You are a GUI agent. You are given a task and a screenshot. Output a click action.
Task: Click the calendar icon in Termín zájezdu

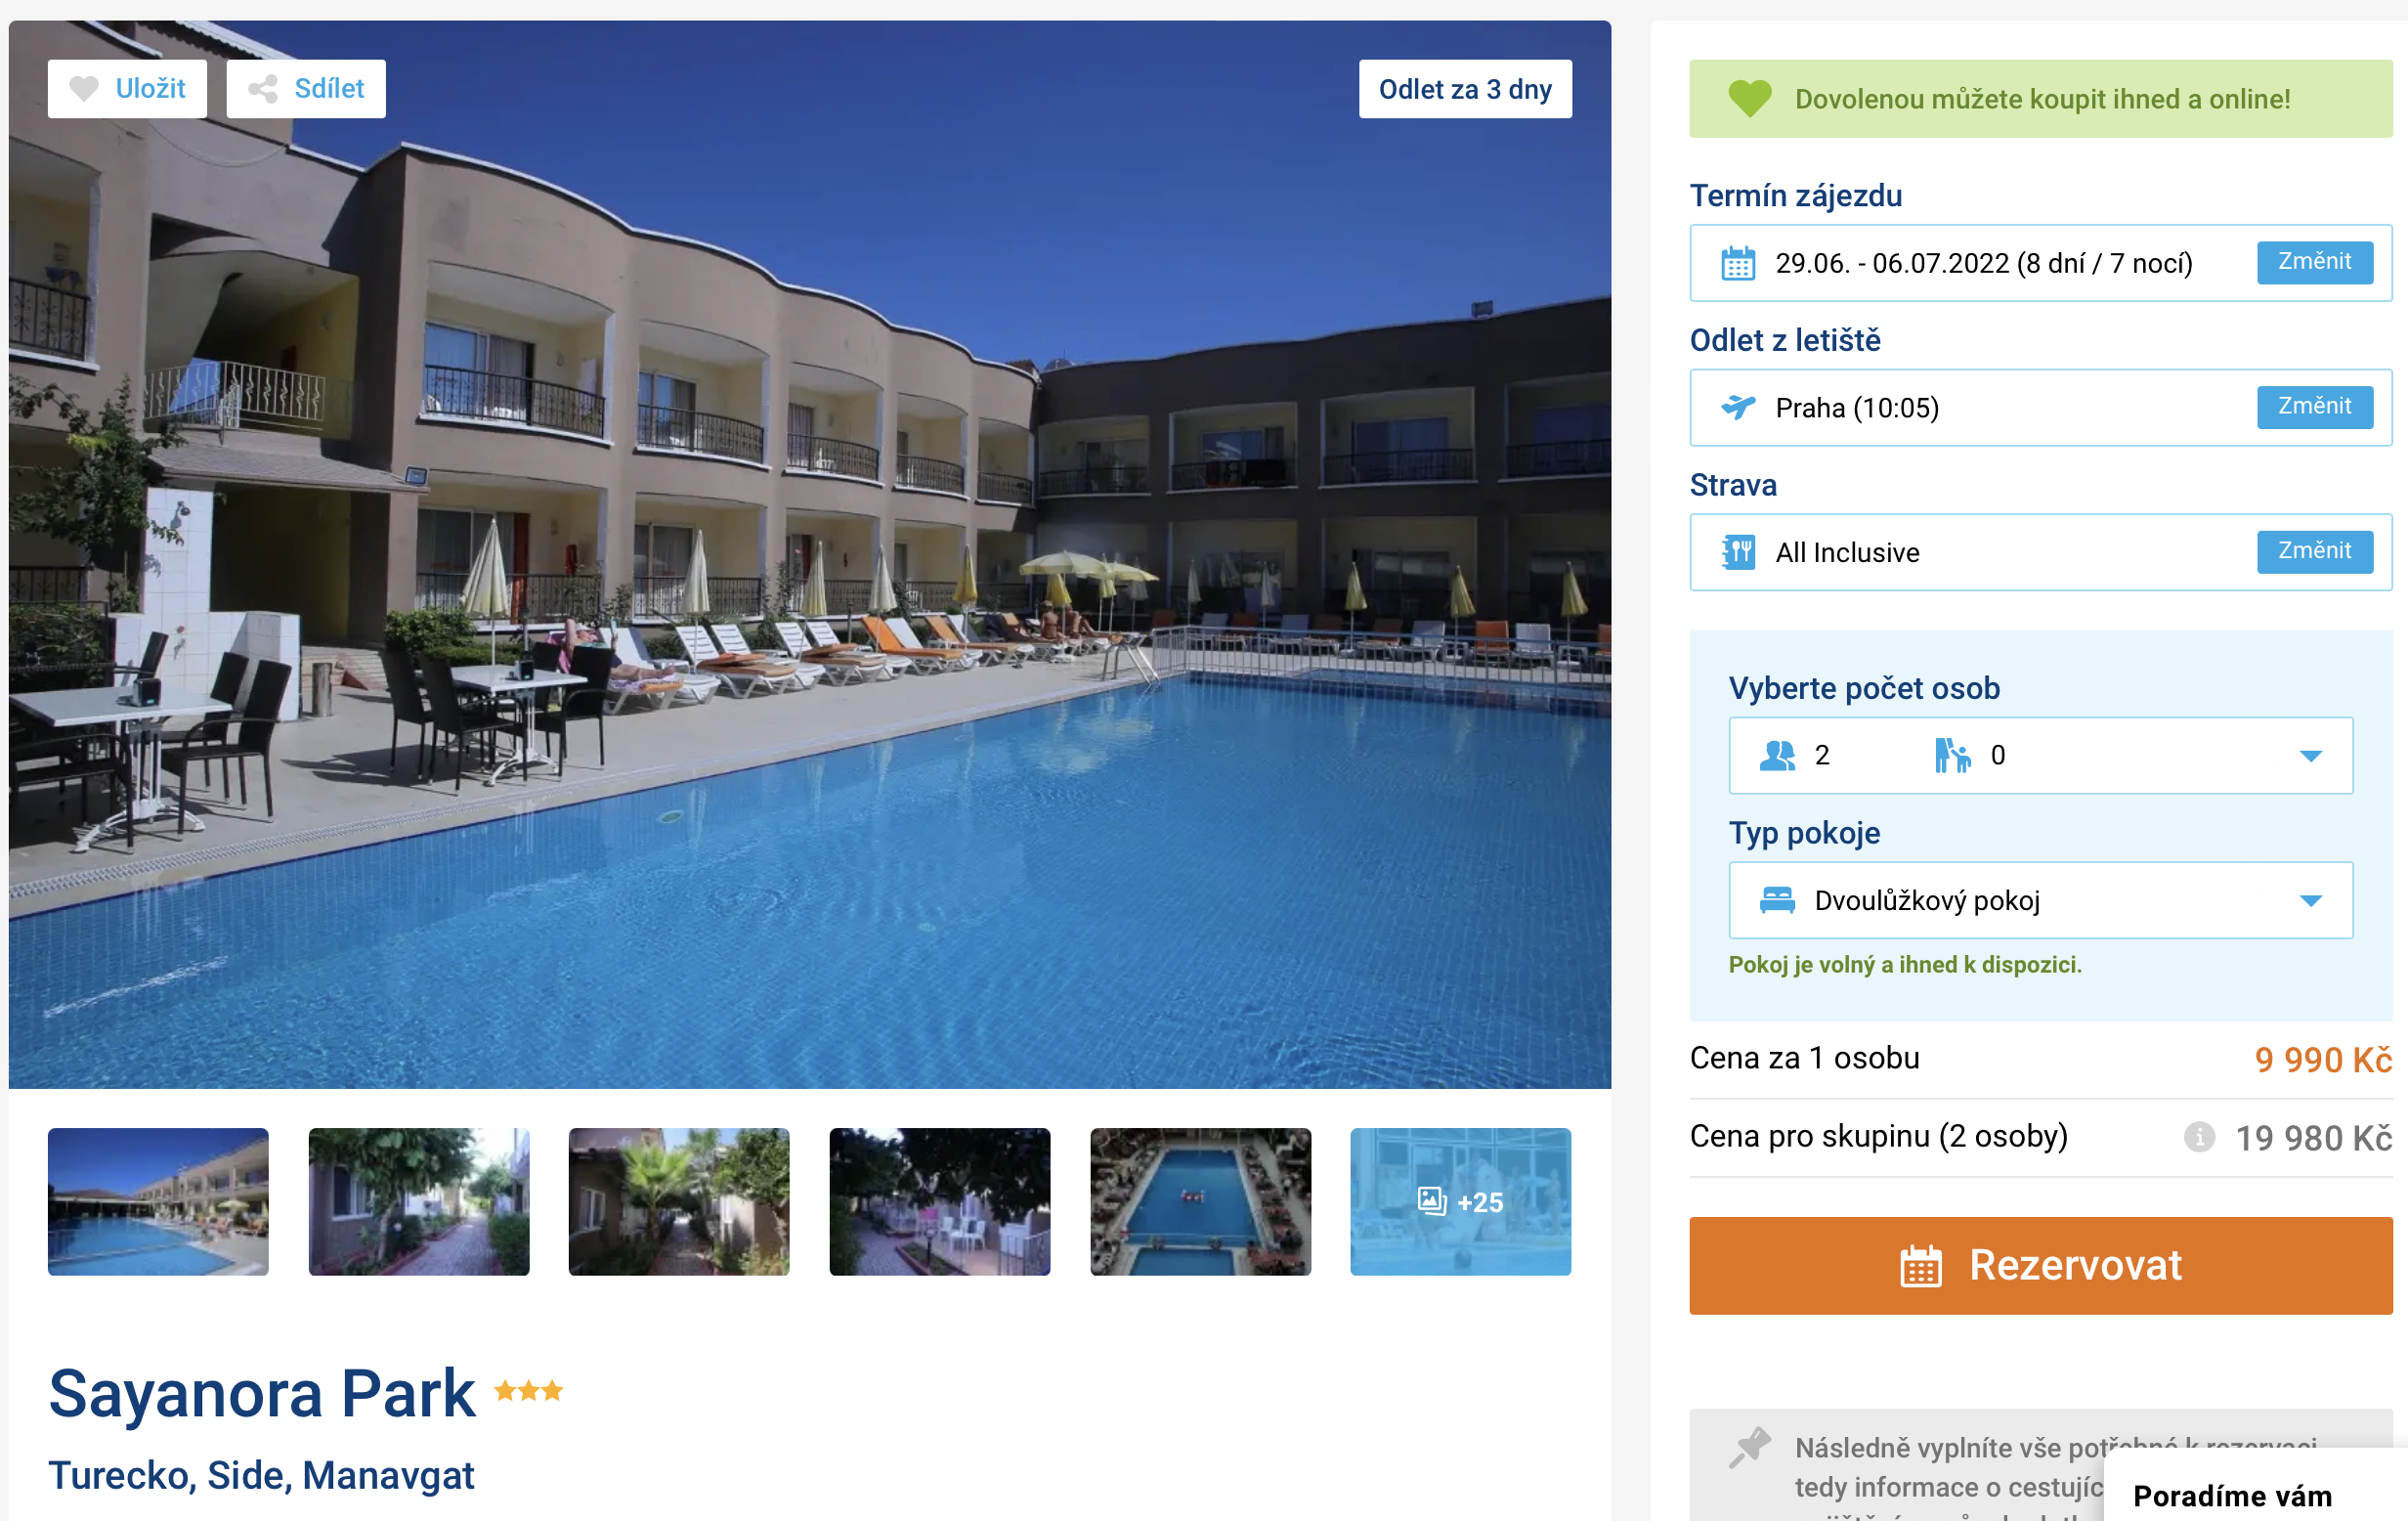(x=1738, y=264)
